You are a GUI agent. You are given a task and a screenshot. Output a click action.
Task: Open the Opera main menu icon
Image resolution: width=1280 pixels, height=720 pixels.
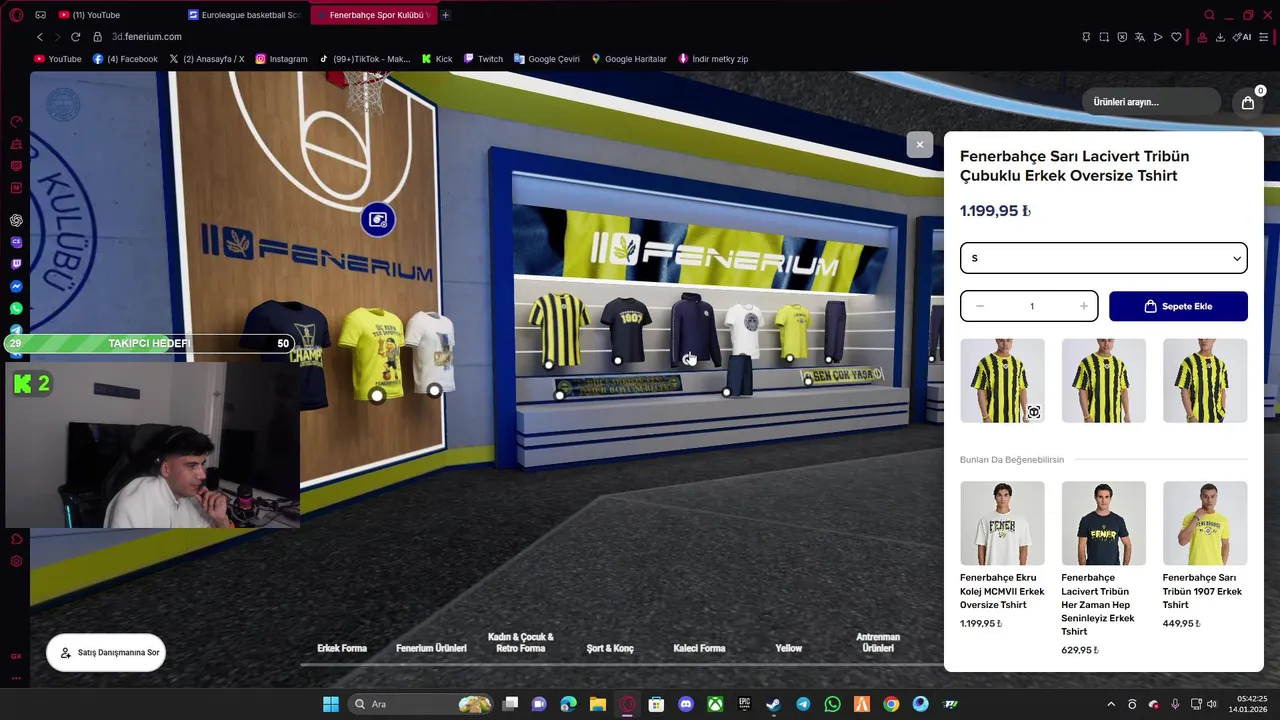tap(16, 15)
